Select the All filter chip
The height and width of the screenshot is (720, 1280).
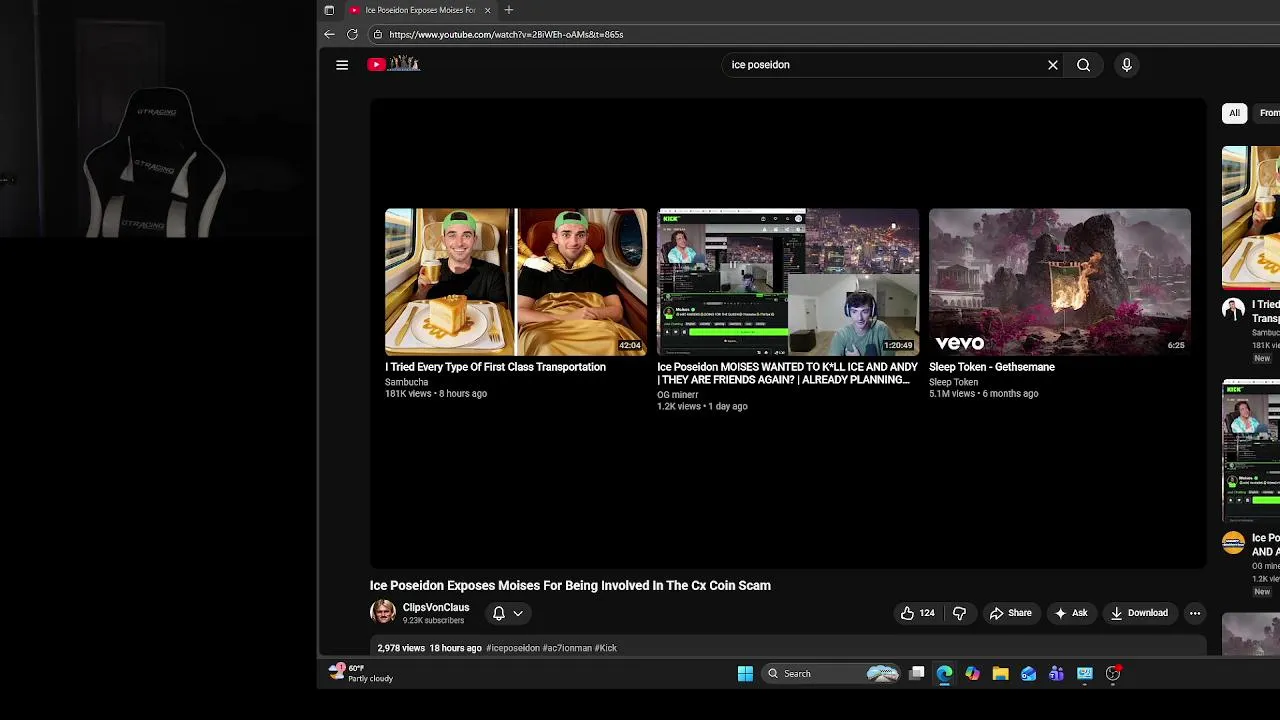pyautogui.click(x=1234, y=113)
